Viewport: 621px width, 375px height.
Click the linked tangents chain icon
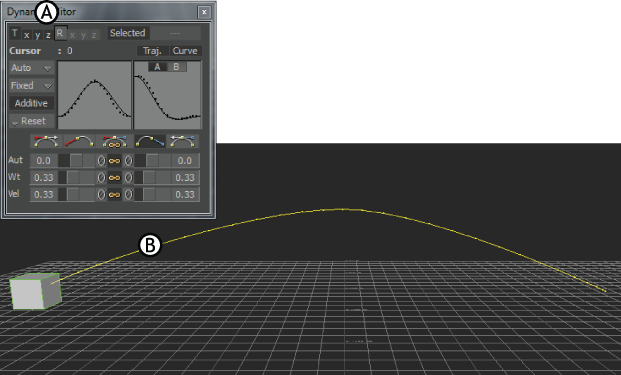point(114,141)
